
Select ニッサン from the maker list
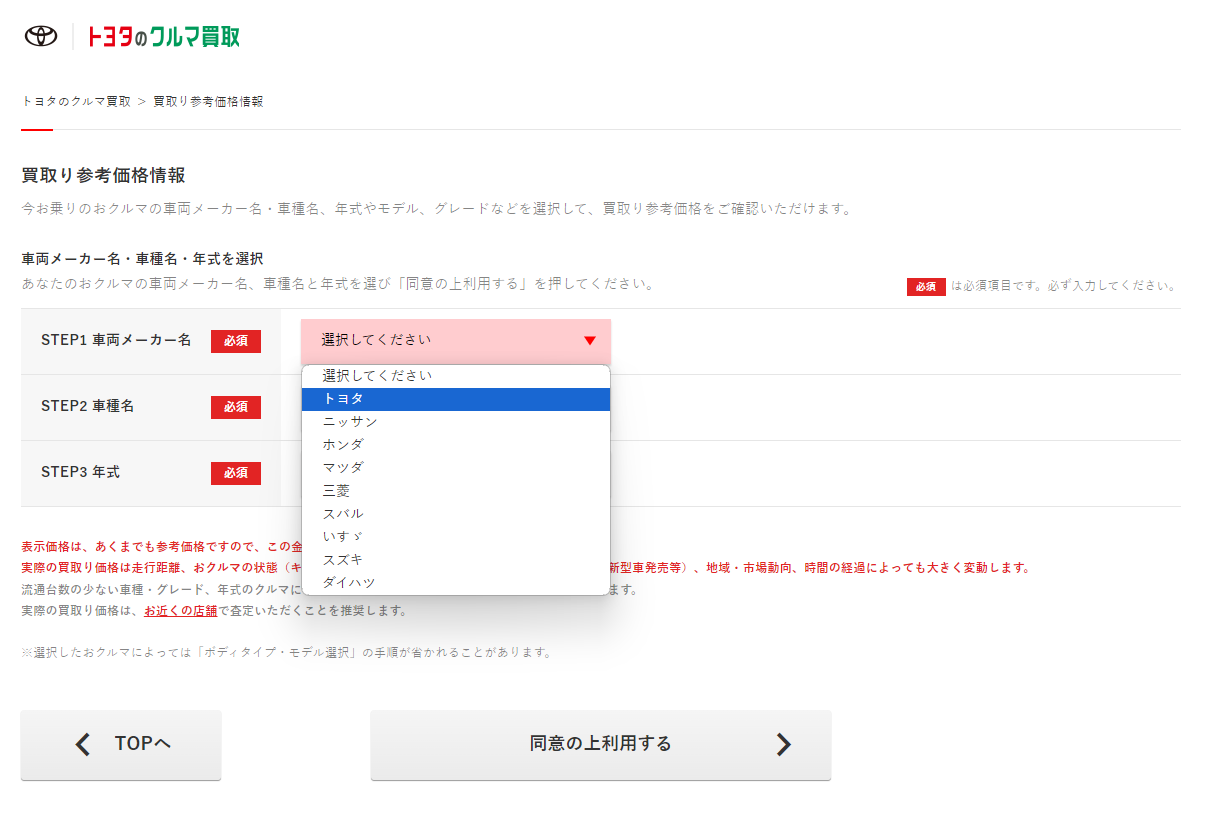456,422
